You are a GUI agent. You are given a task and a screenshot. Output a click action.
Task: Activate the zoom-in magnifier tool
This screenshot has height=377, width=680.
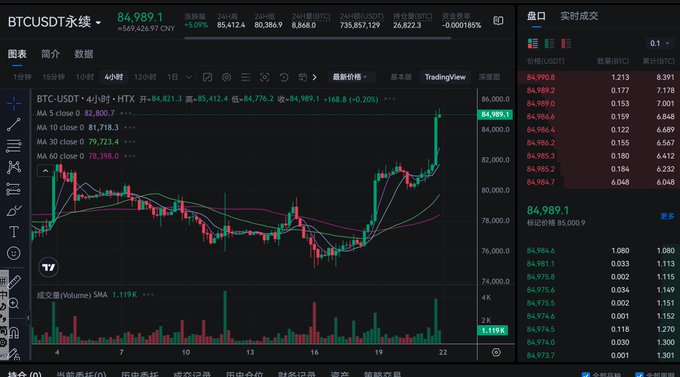point(13,304)
